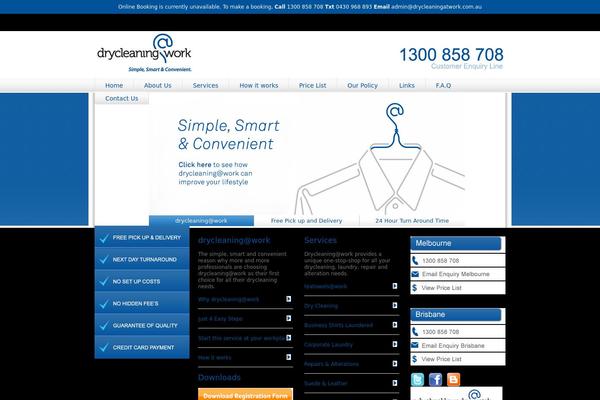The width and height of the screenshot is (600, 400).
Task: Click the envelope icon beside Email Enquiry Melbourne
Action: tap(415, 274)
